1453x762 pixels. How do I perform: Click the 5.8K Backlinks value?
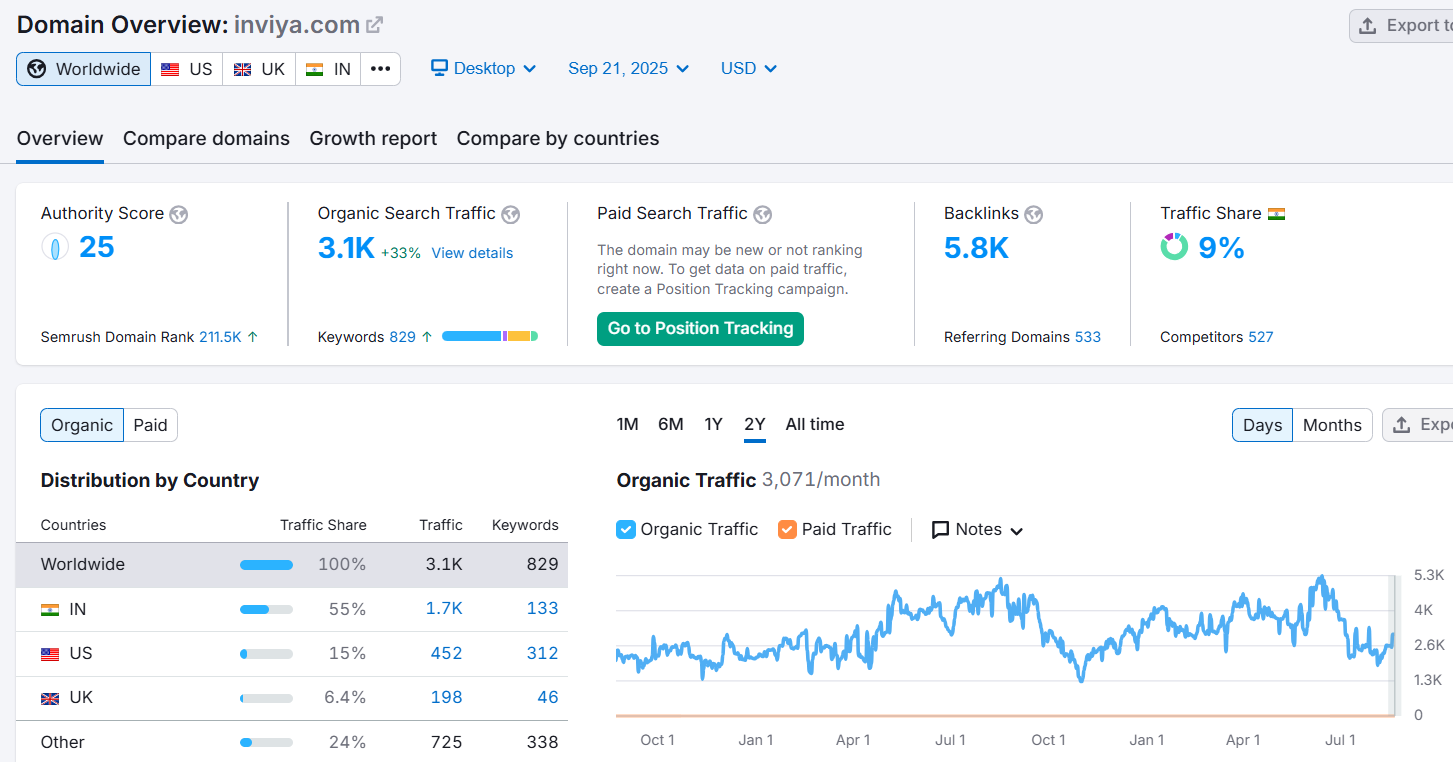tap(976, 247)
